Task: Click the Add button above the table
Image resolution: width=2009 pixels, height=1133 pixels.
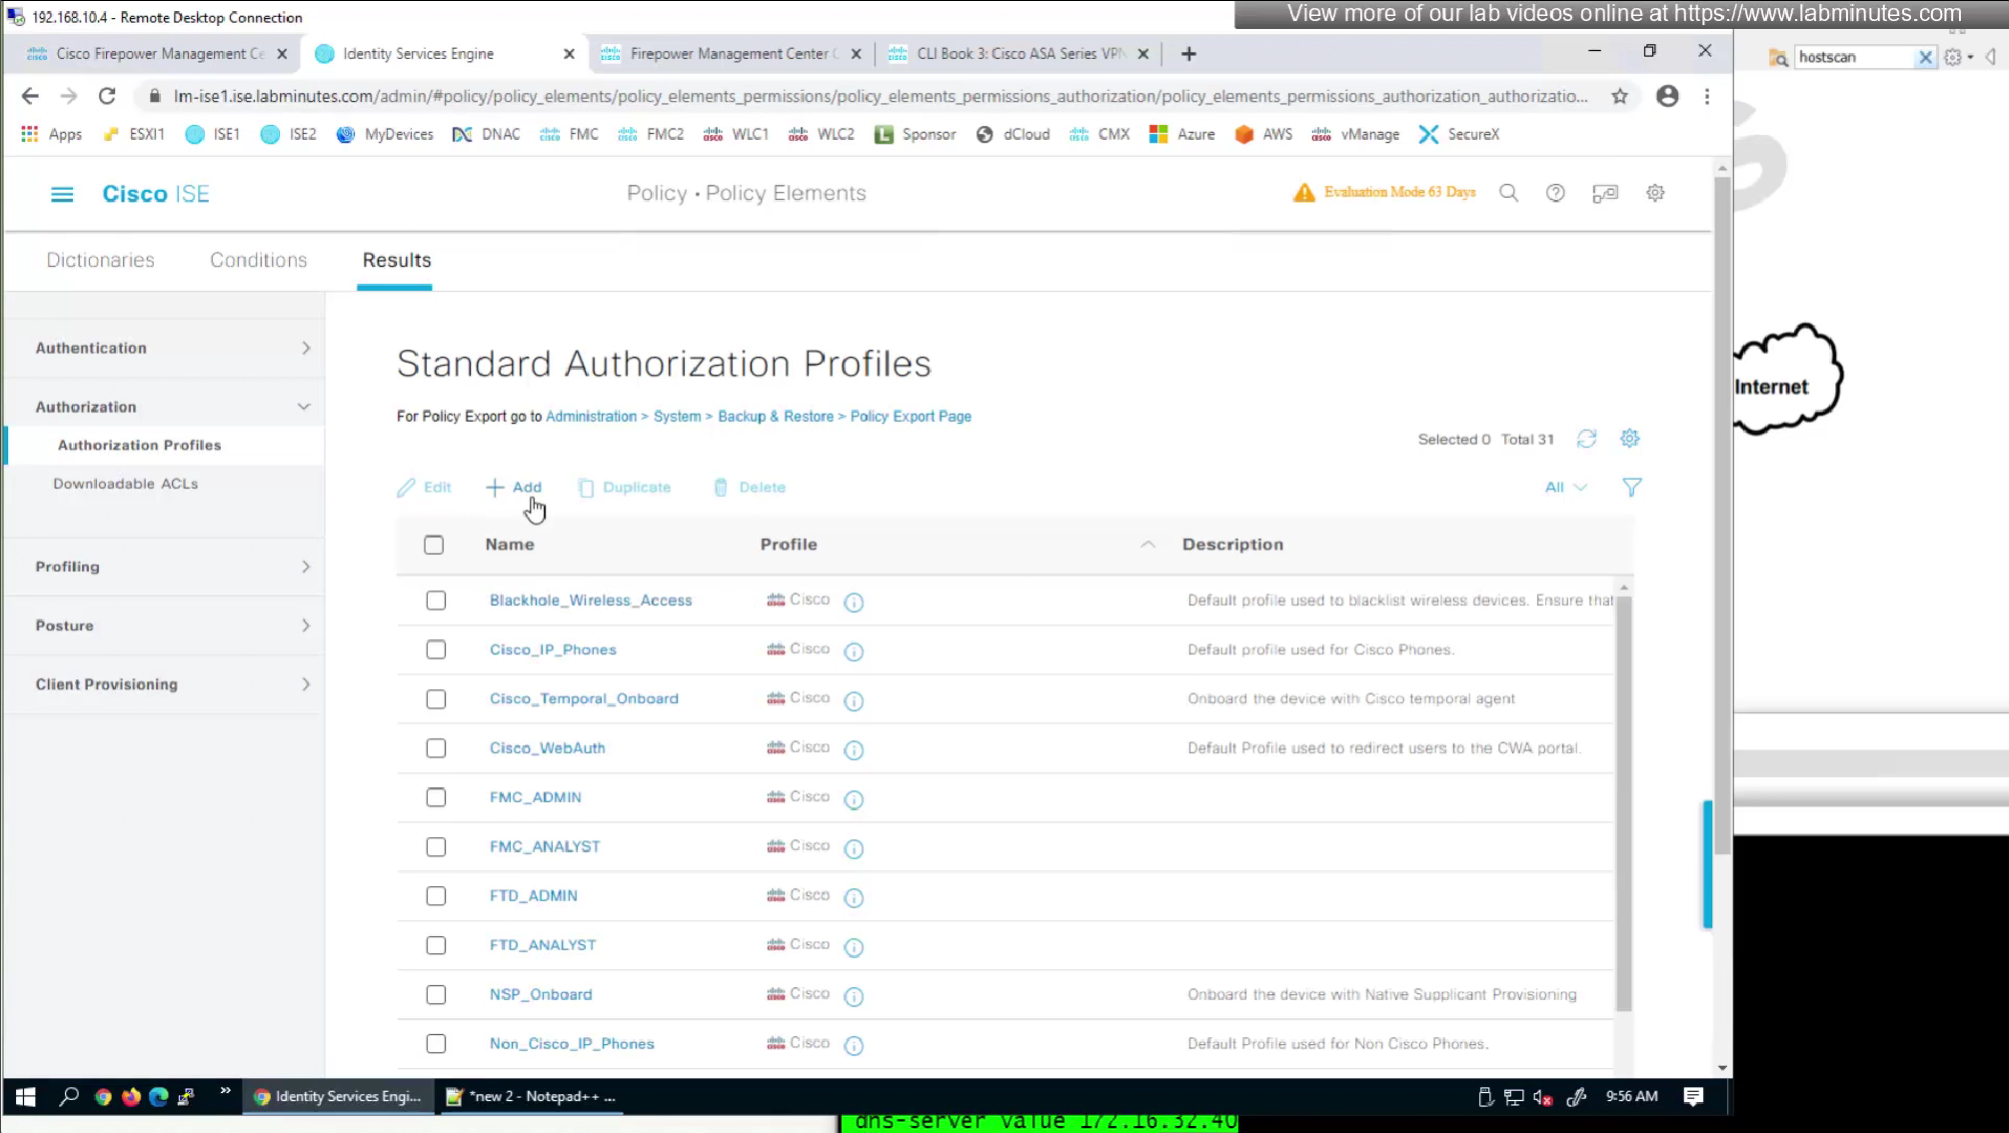Action: [514, 487]
